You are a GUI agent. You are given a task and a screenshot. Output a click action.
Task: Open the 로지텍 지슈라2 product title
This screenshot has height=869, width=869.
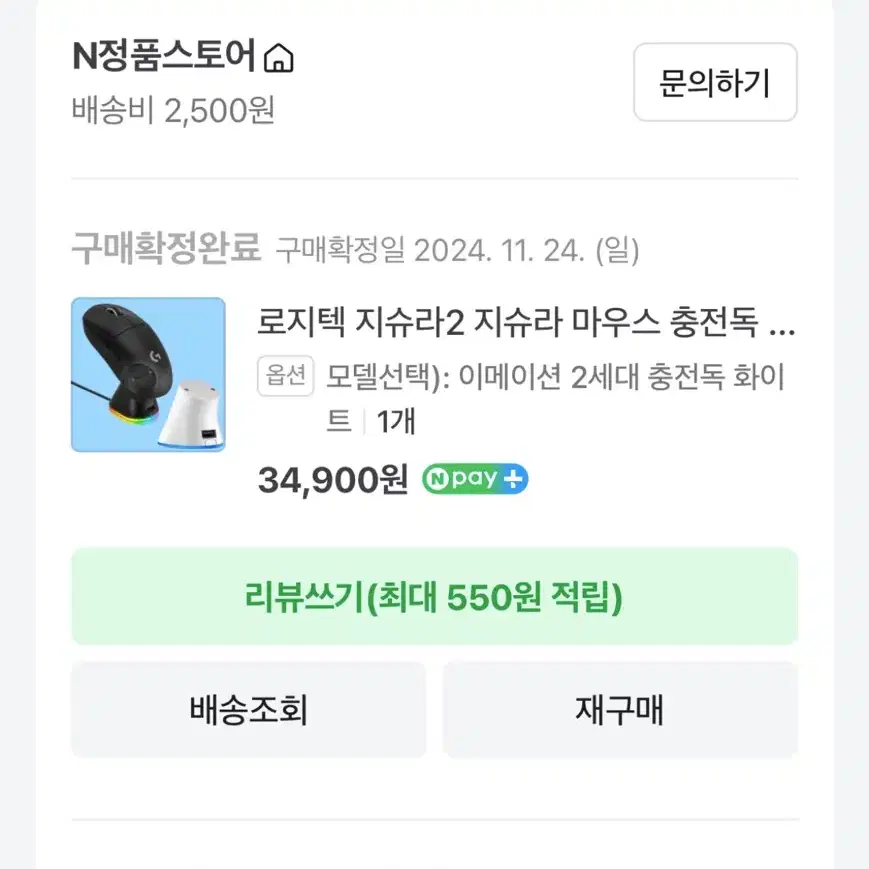tap(526, 322)
